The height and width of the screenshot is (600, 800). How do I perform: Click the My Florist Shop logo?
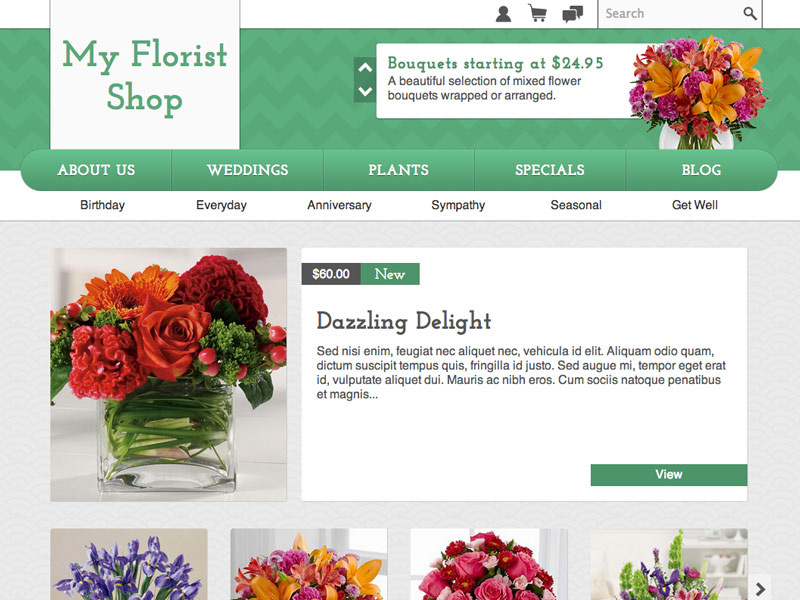[145, 75]
